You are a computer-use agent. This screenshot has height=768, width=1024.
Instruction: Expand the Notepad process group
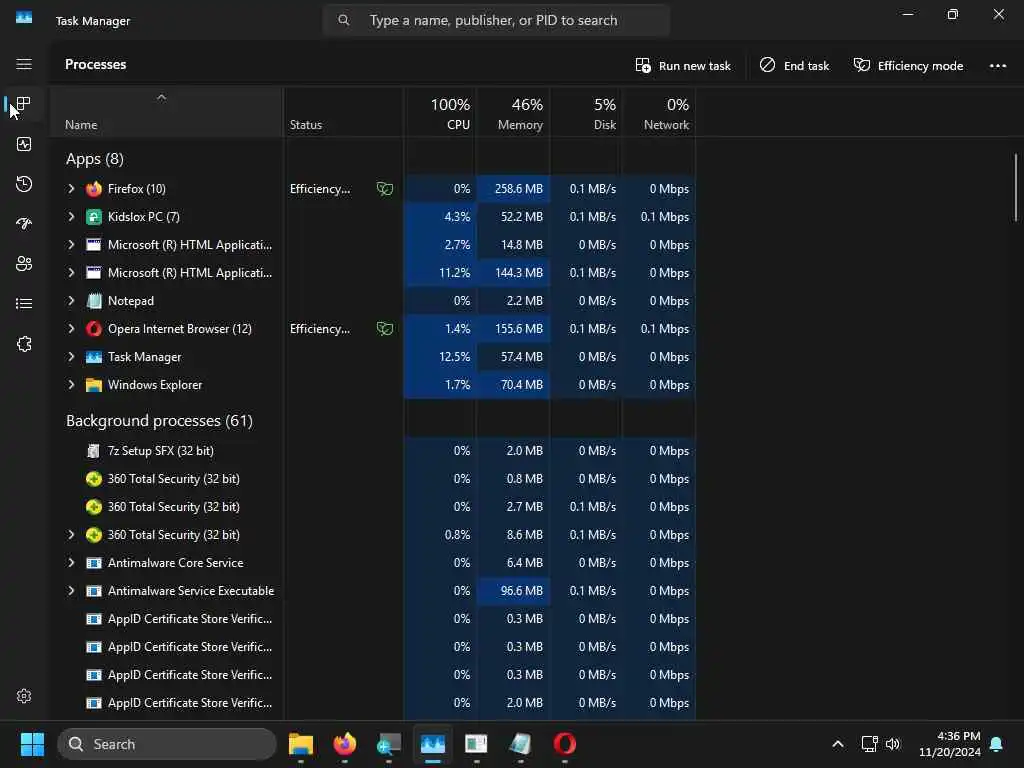(x=71, y=301)
